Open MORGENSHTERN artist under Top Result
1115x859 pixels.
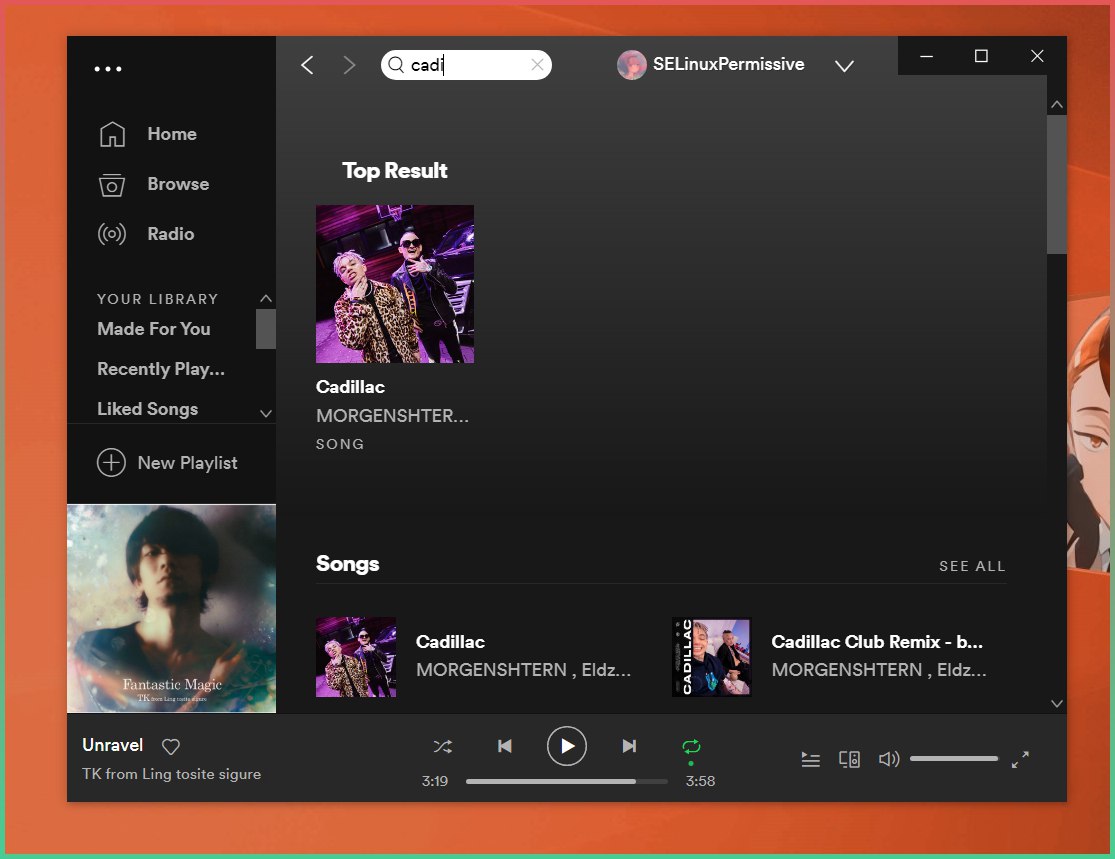point(393,415)
